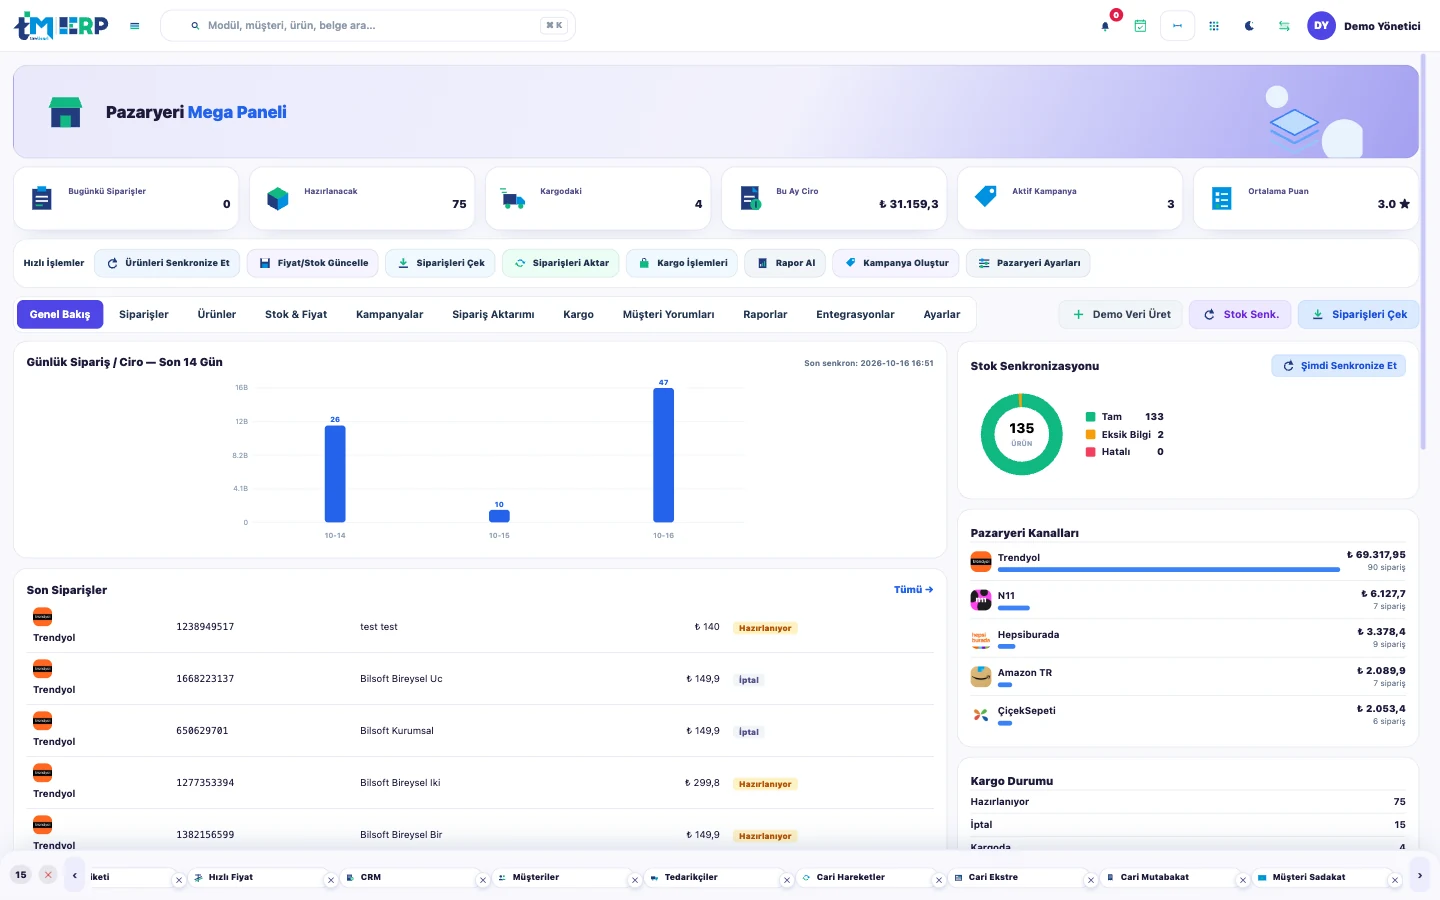Screen dimensions: 1440x900
Task: Open the notifications bell
Action: point(1105,26)
